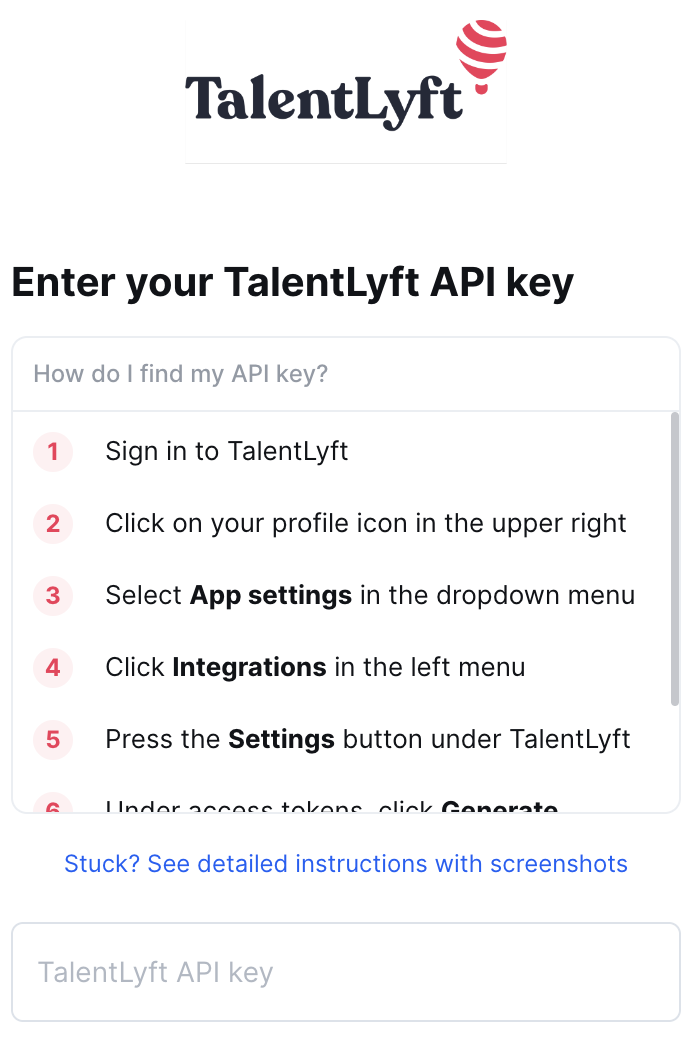This screenshot has height=1044, width=694.
Task: Click the step 1 number badge
Action: [x=53, y=452]
